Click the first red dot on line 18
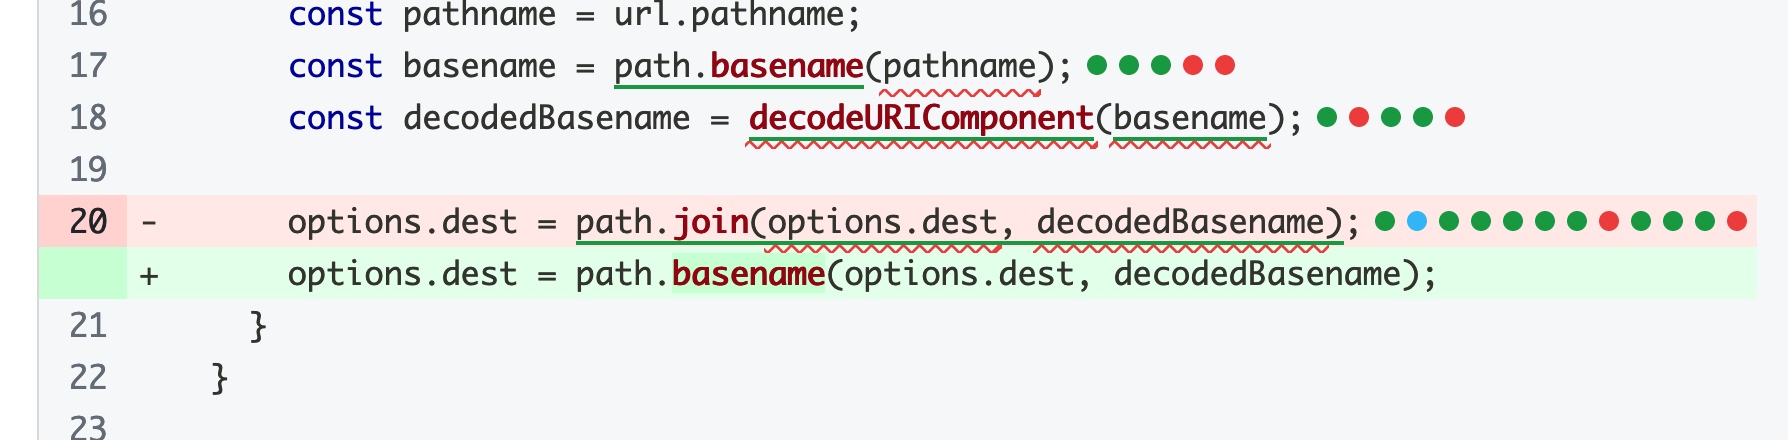The width and height of the screenshot is (1788, 440). 1359,117
